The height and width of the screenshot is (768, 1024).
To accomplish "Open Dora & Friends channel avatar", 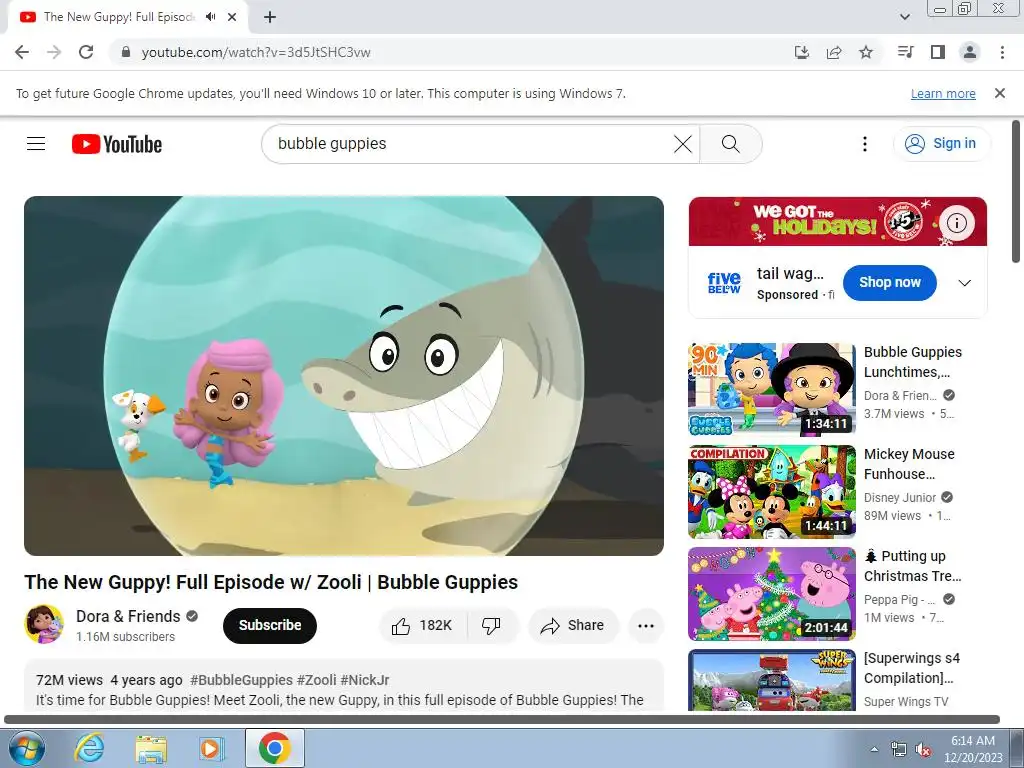I will [44, 624].
